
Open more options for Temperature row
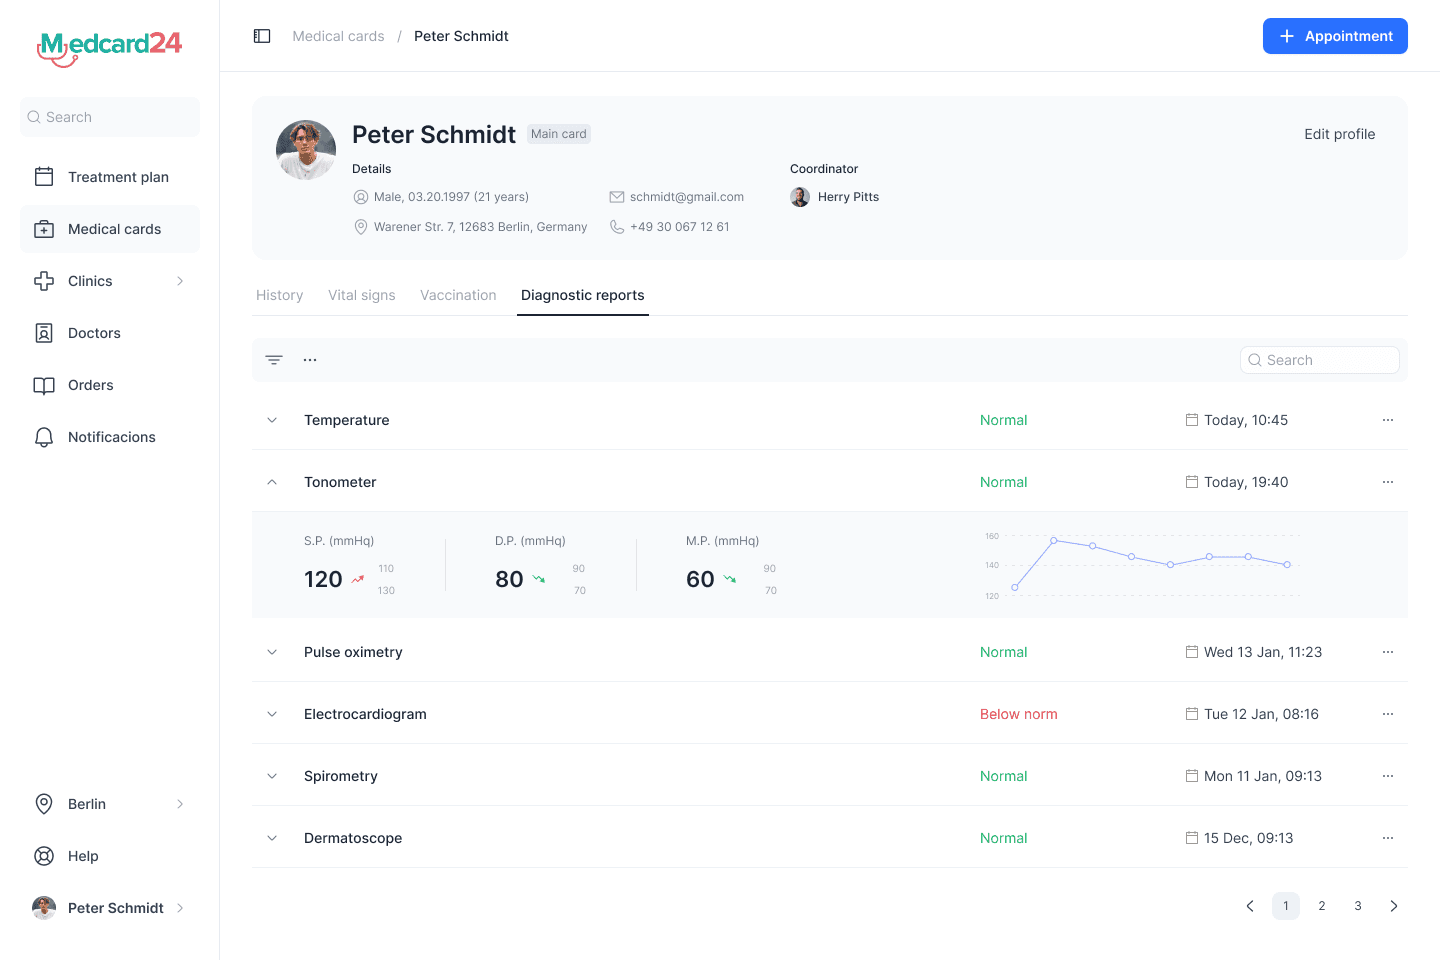[1388, 420]
